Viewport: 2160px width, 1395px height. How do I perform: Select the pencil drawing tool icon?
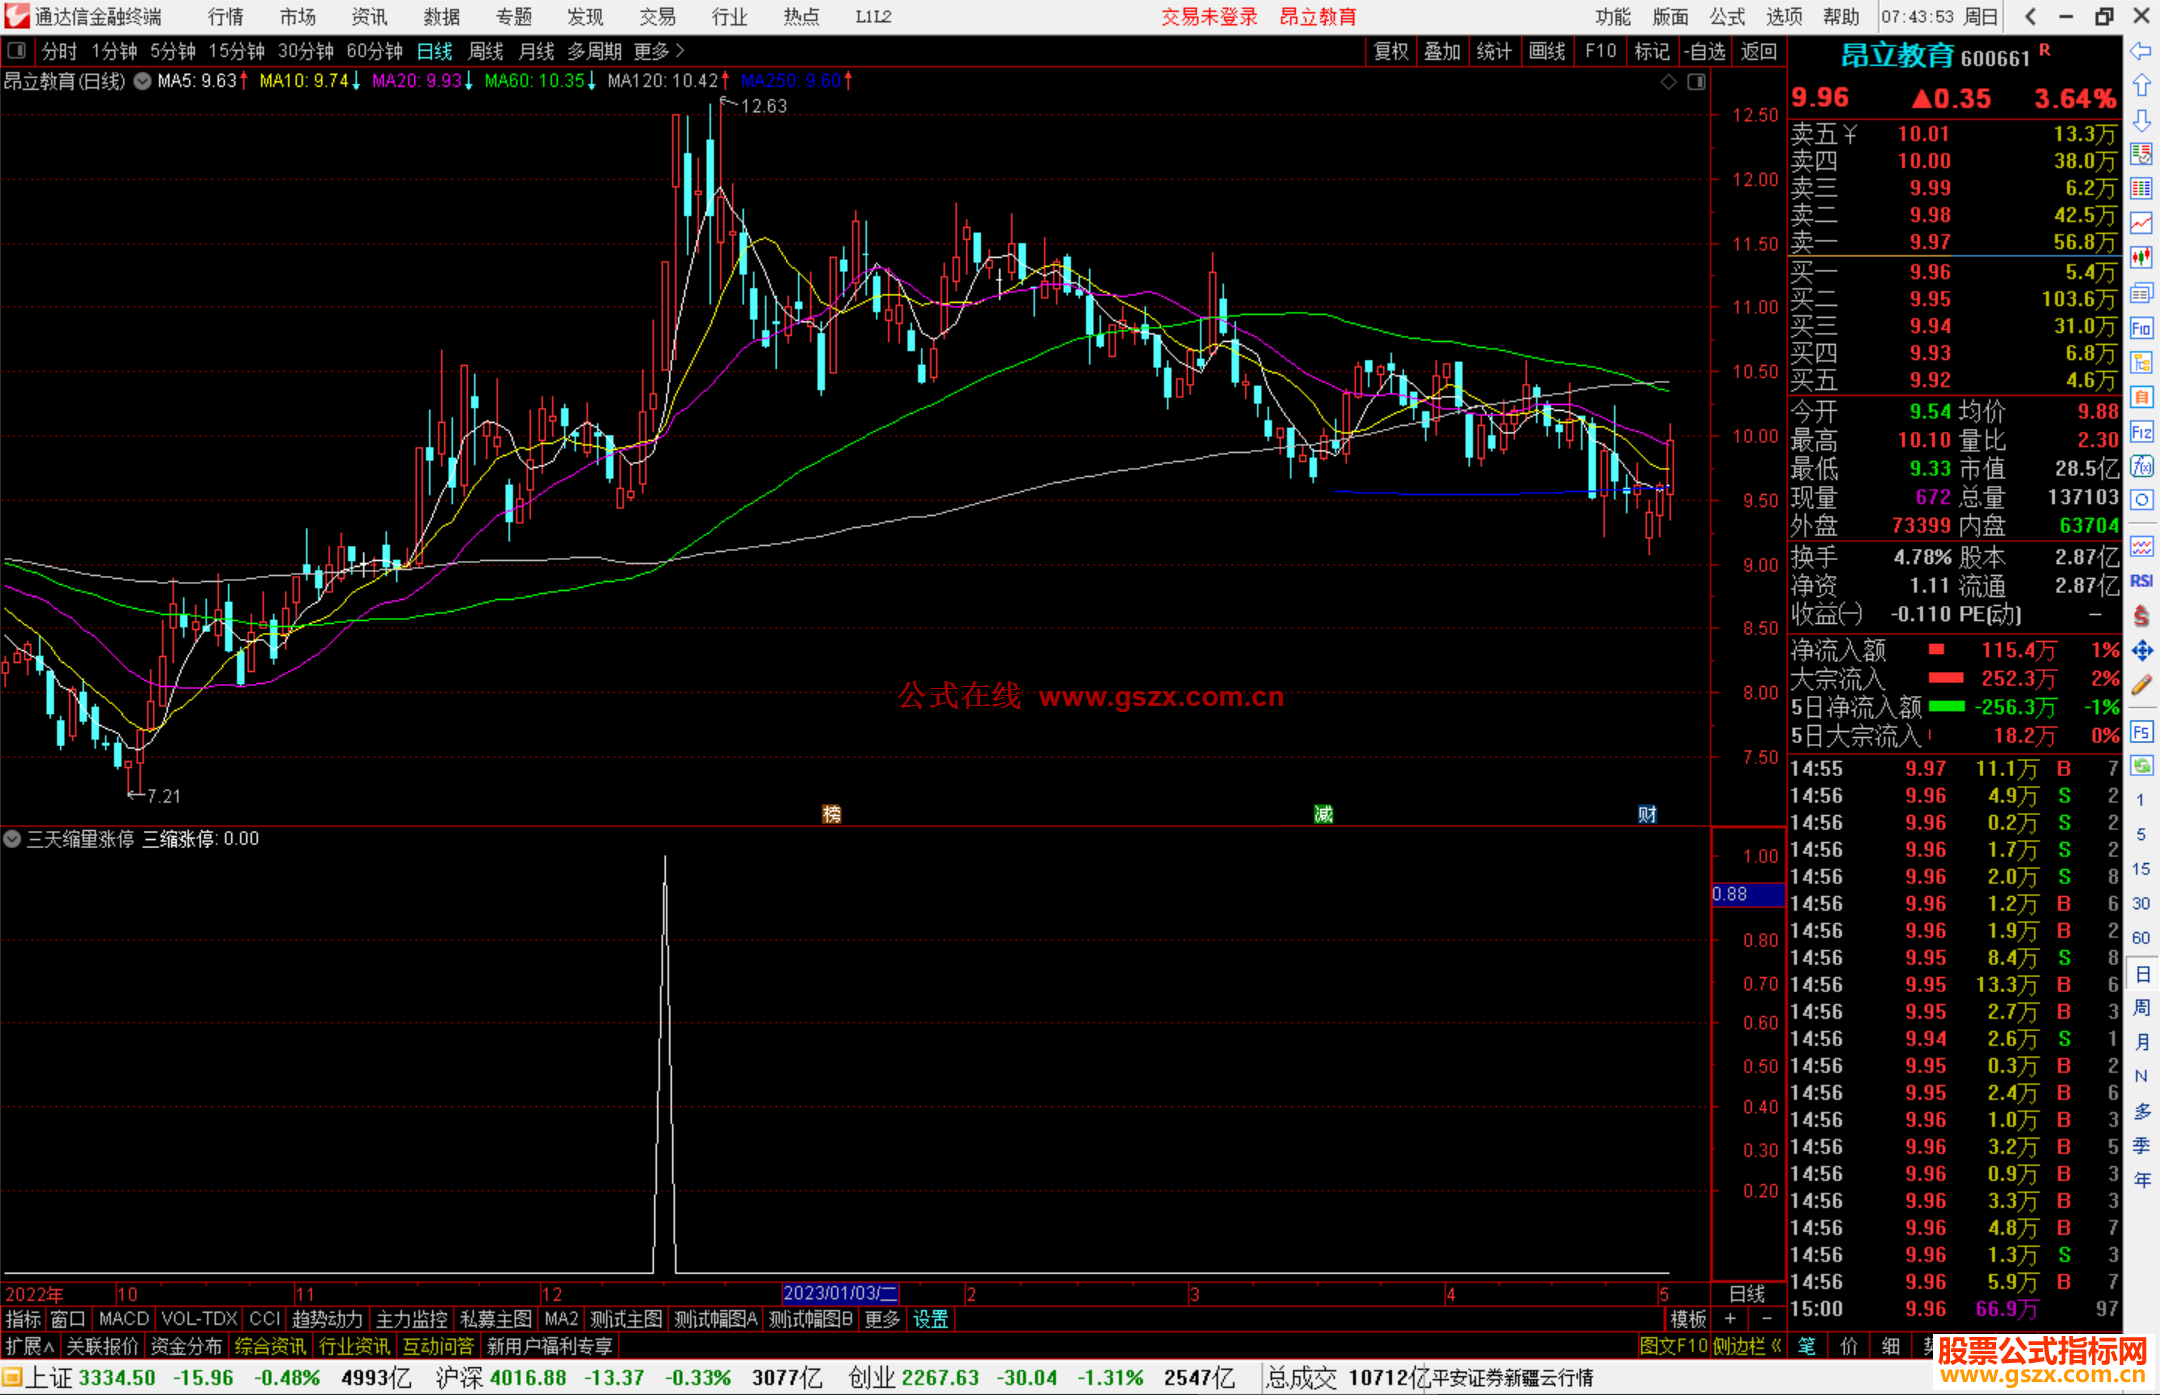(2141, 685)
